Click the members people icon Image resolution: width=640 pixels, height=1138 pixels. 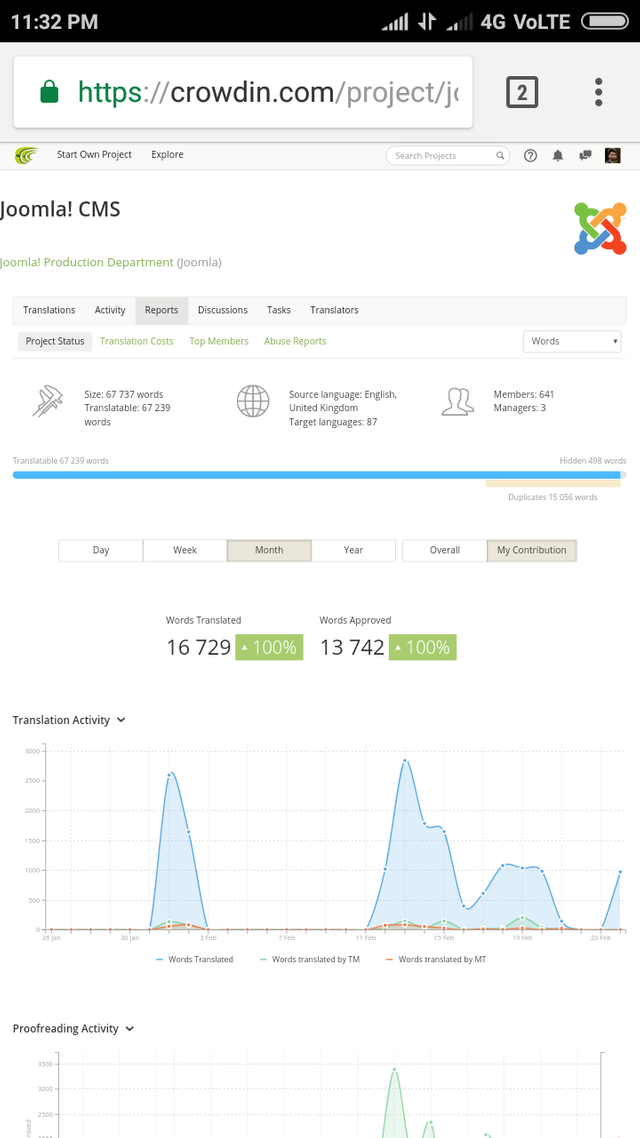click(x=458, y=401)
